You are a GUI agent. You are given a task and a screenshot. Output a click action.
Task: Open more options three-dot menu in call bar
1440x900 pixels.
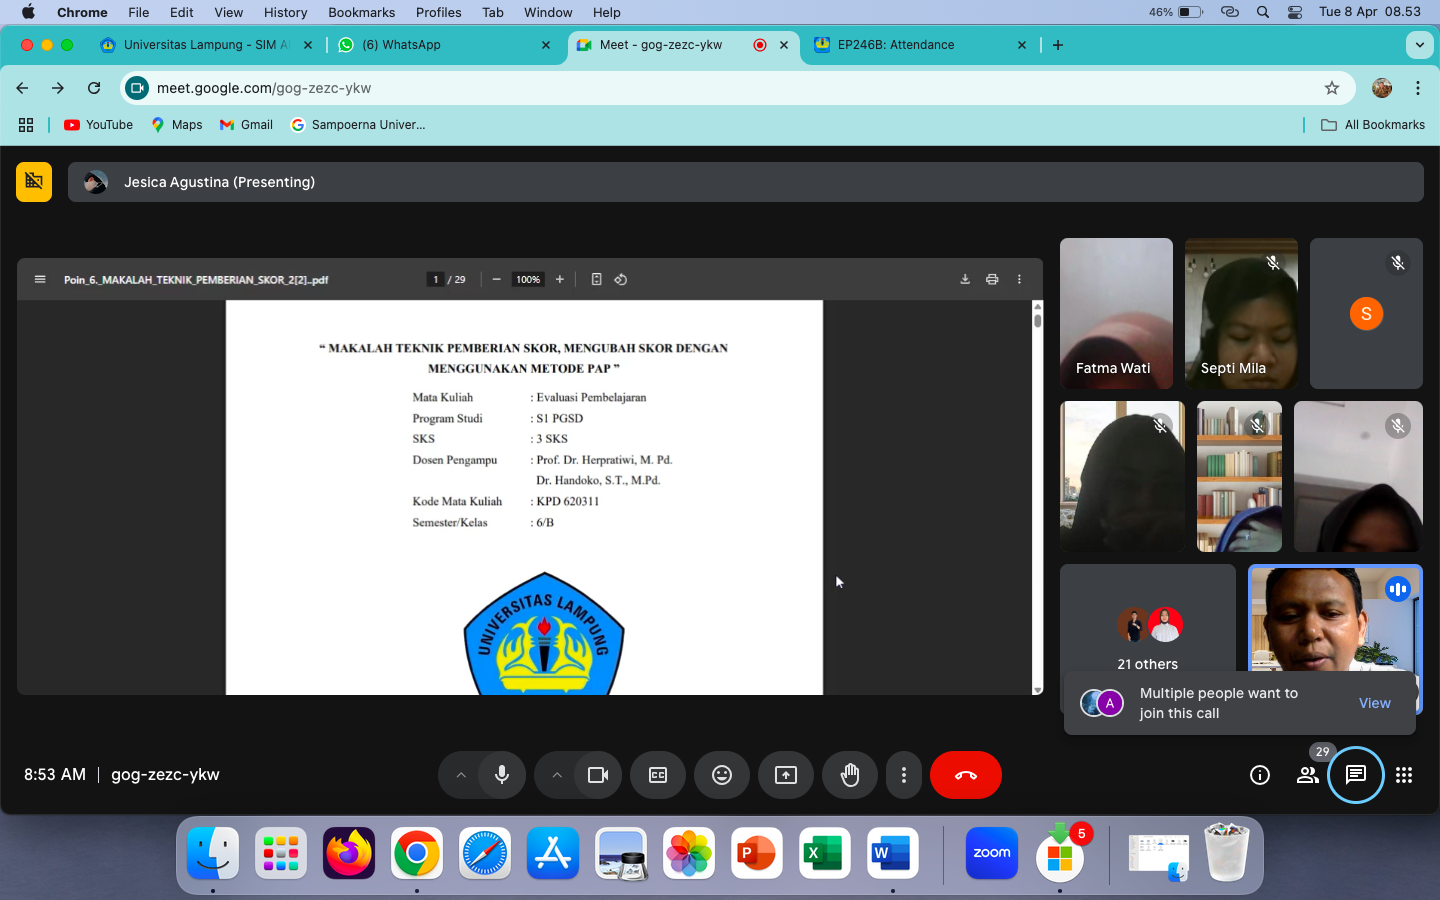point(904,775)
